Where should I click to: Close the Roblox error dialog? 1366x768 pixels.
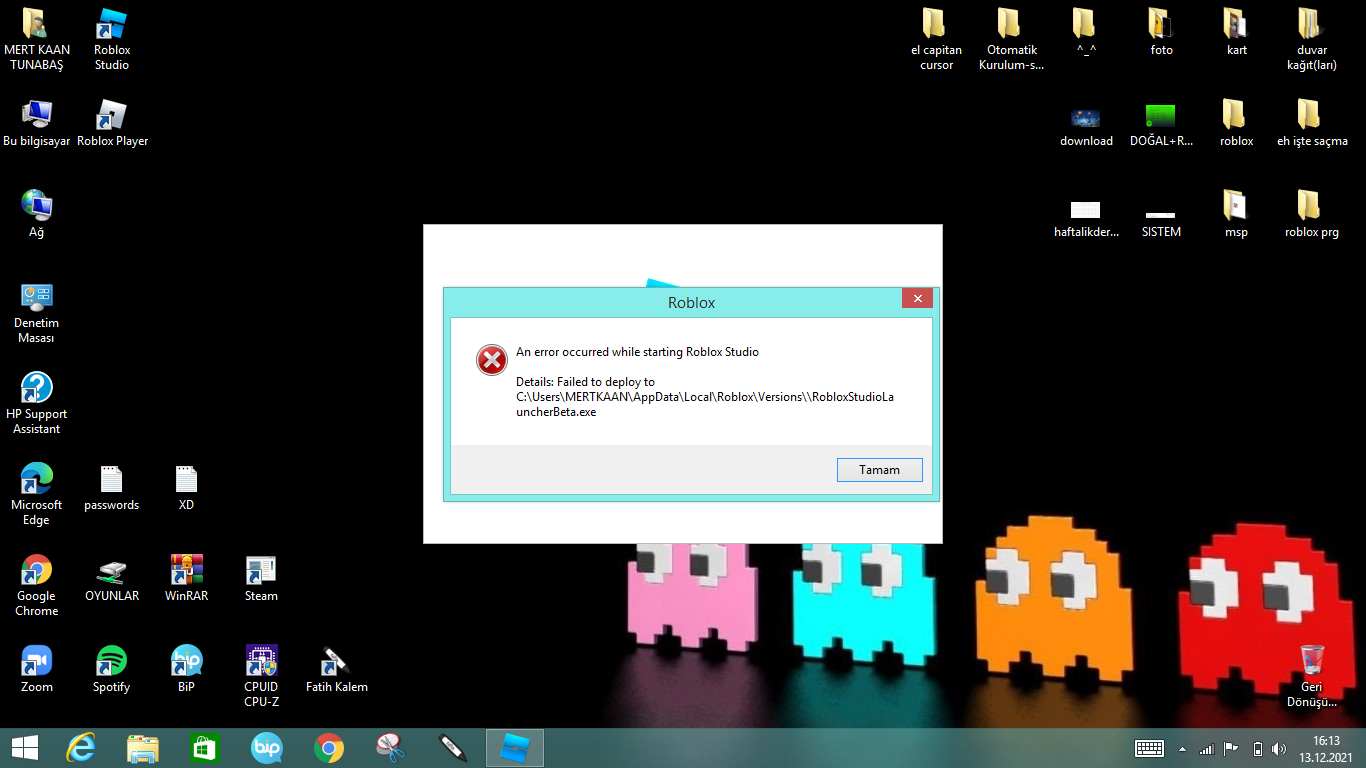click(x=917, y=298)
